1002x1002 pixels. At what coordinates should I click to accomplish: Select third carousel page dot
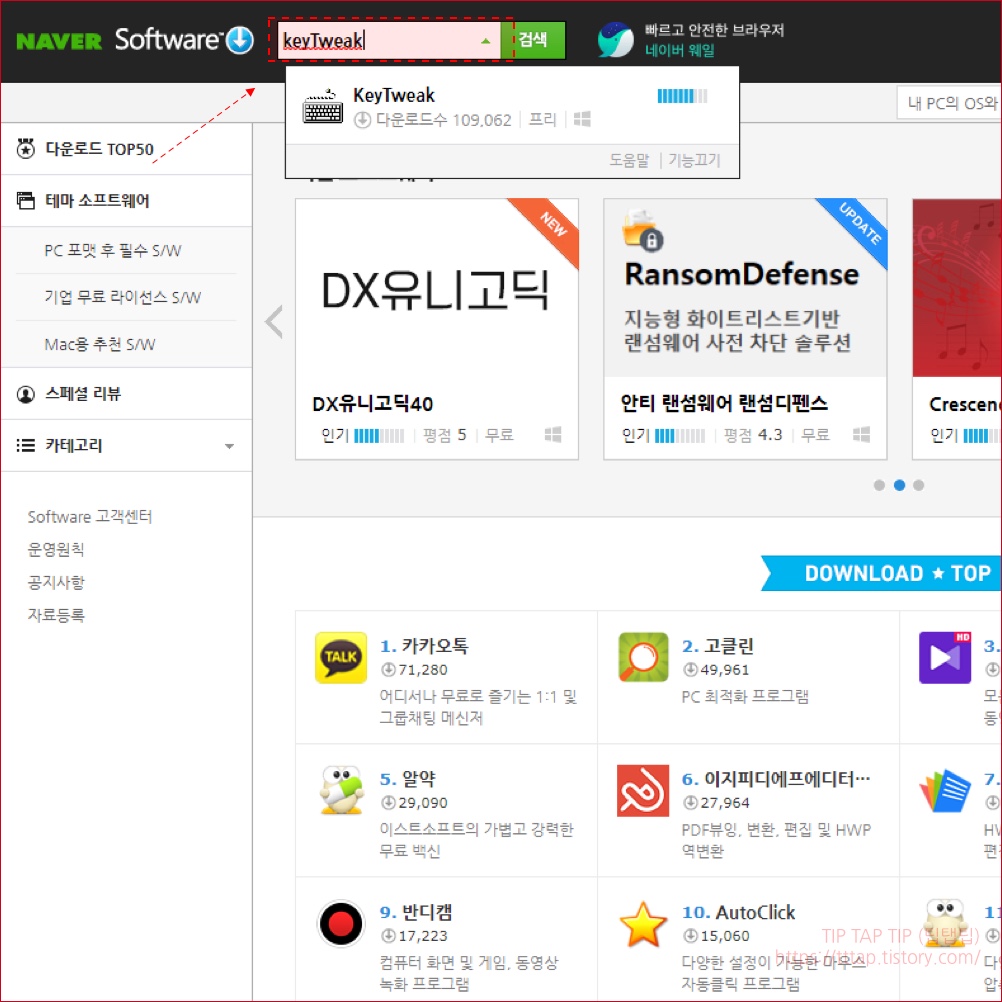pos(918,486)
